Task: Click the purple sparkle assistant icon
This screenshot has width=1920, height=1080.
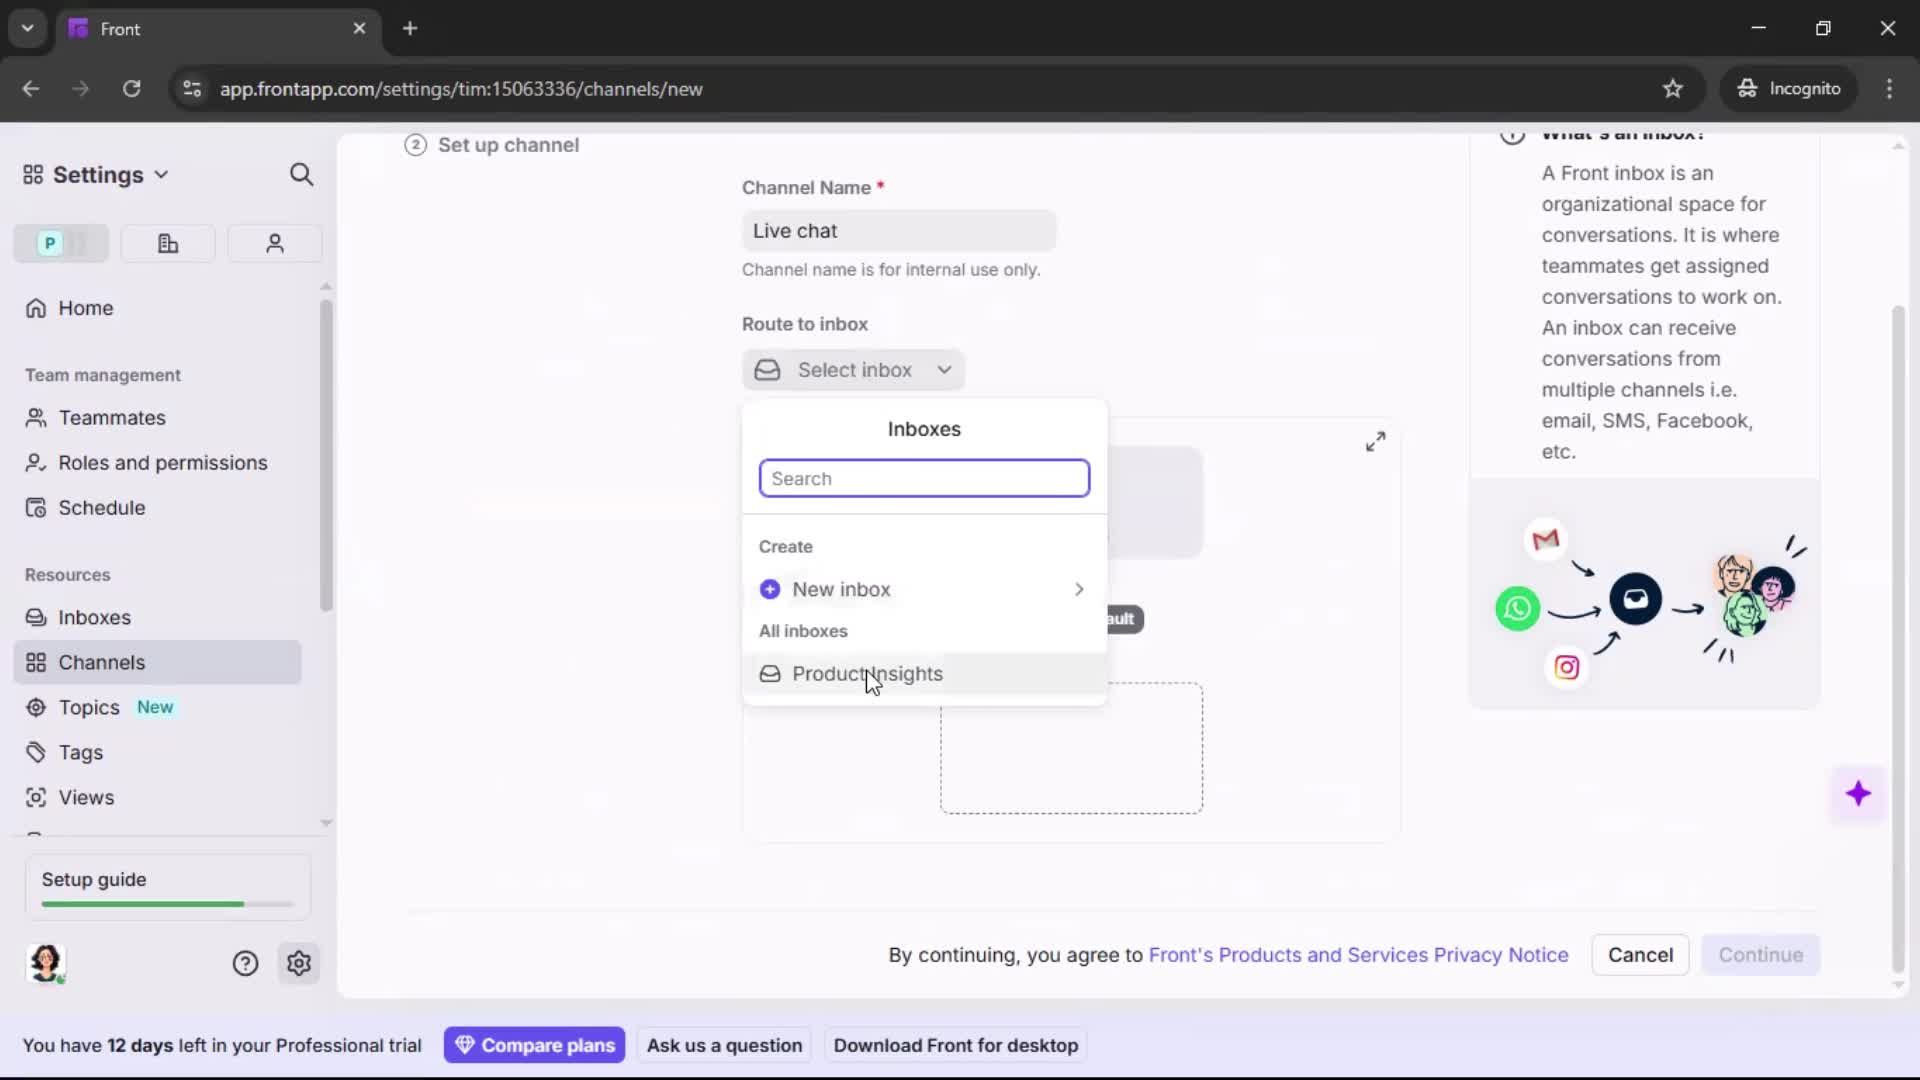Action: tap(1858, 794)
